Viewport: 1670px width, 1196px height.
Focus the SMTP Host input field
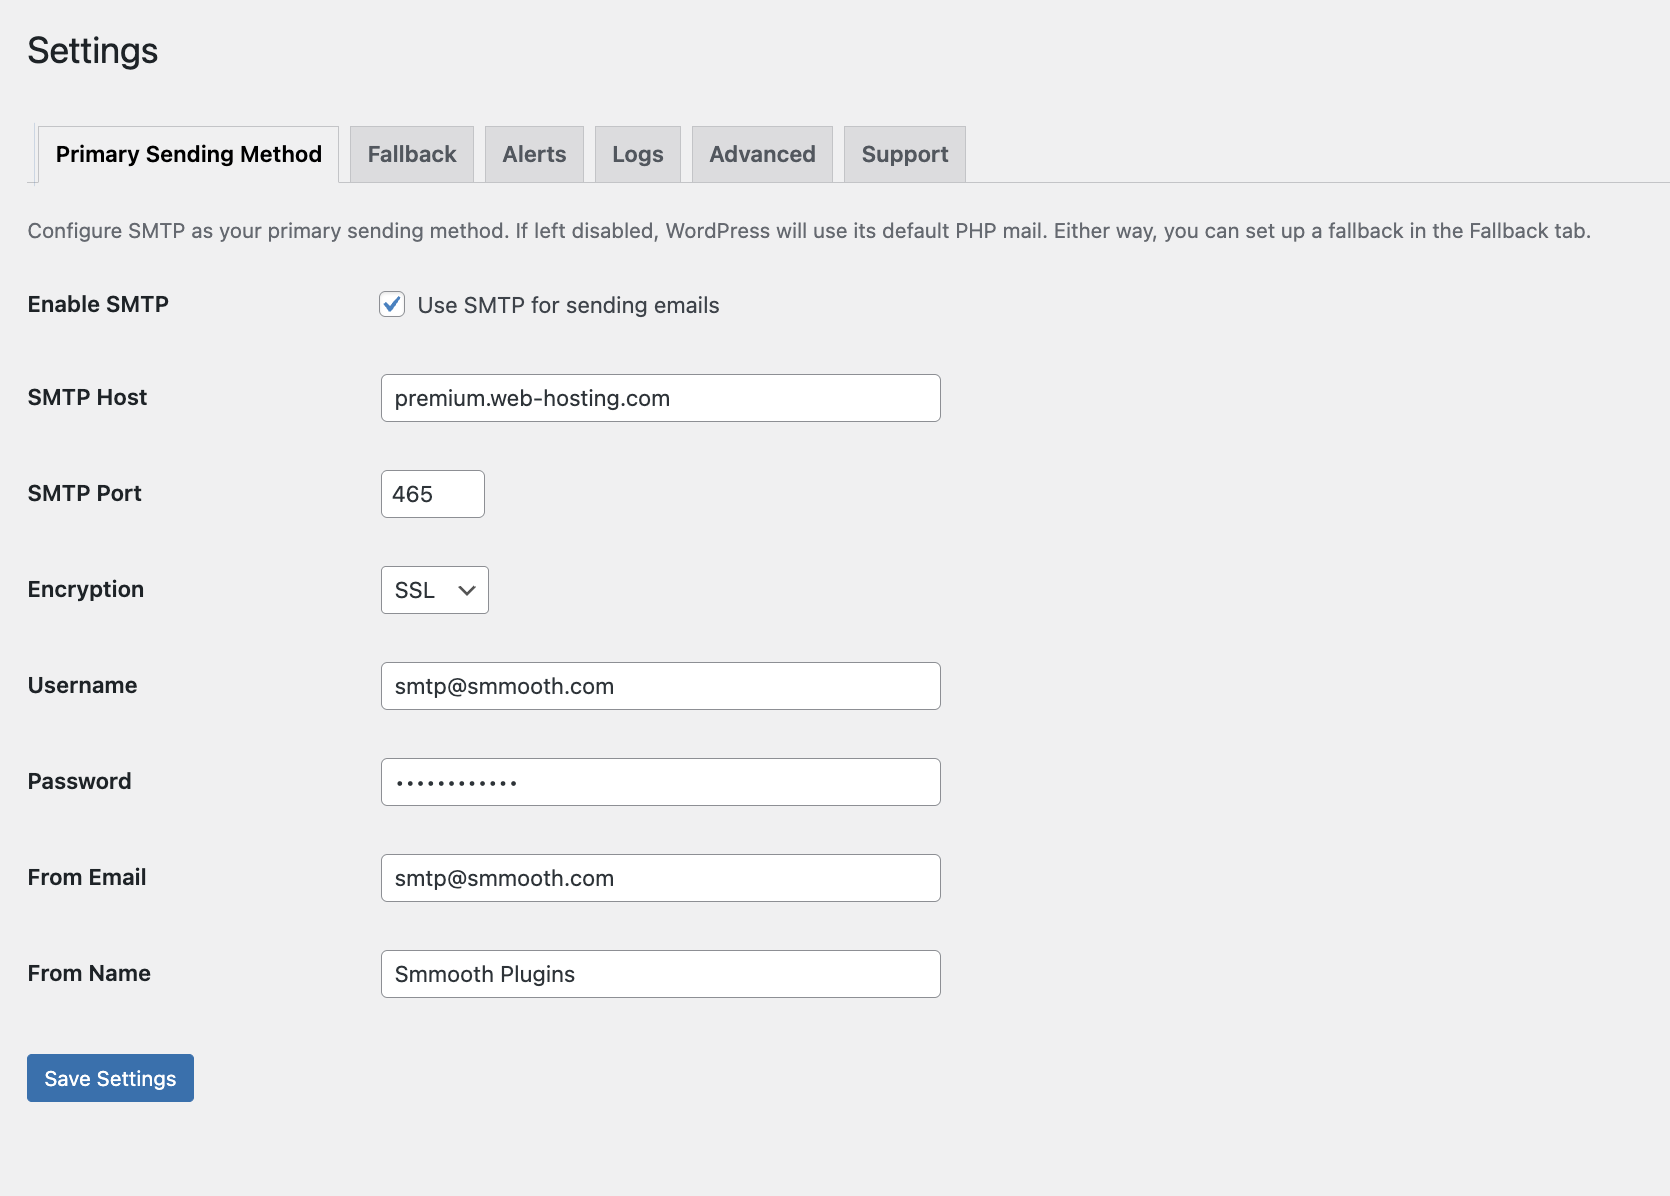pyautogui.click(x=660, y=398)
